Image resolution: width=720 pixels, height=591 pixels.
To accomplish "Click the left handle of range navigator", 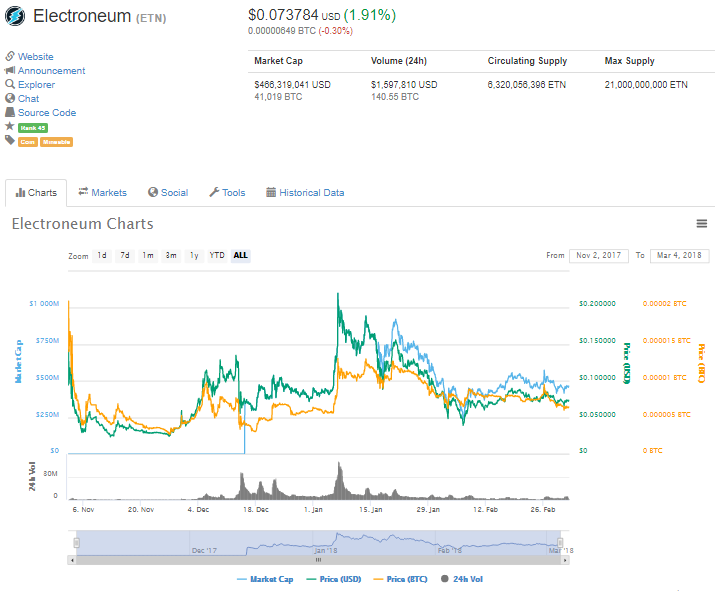I will (x=77, y=543).
